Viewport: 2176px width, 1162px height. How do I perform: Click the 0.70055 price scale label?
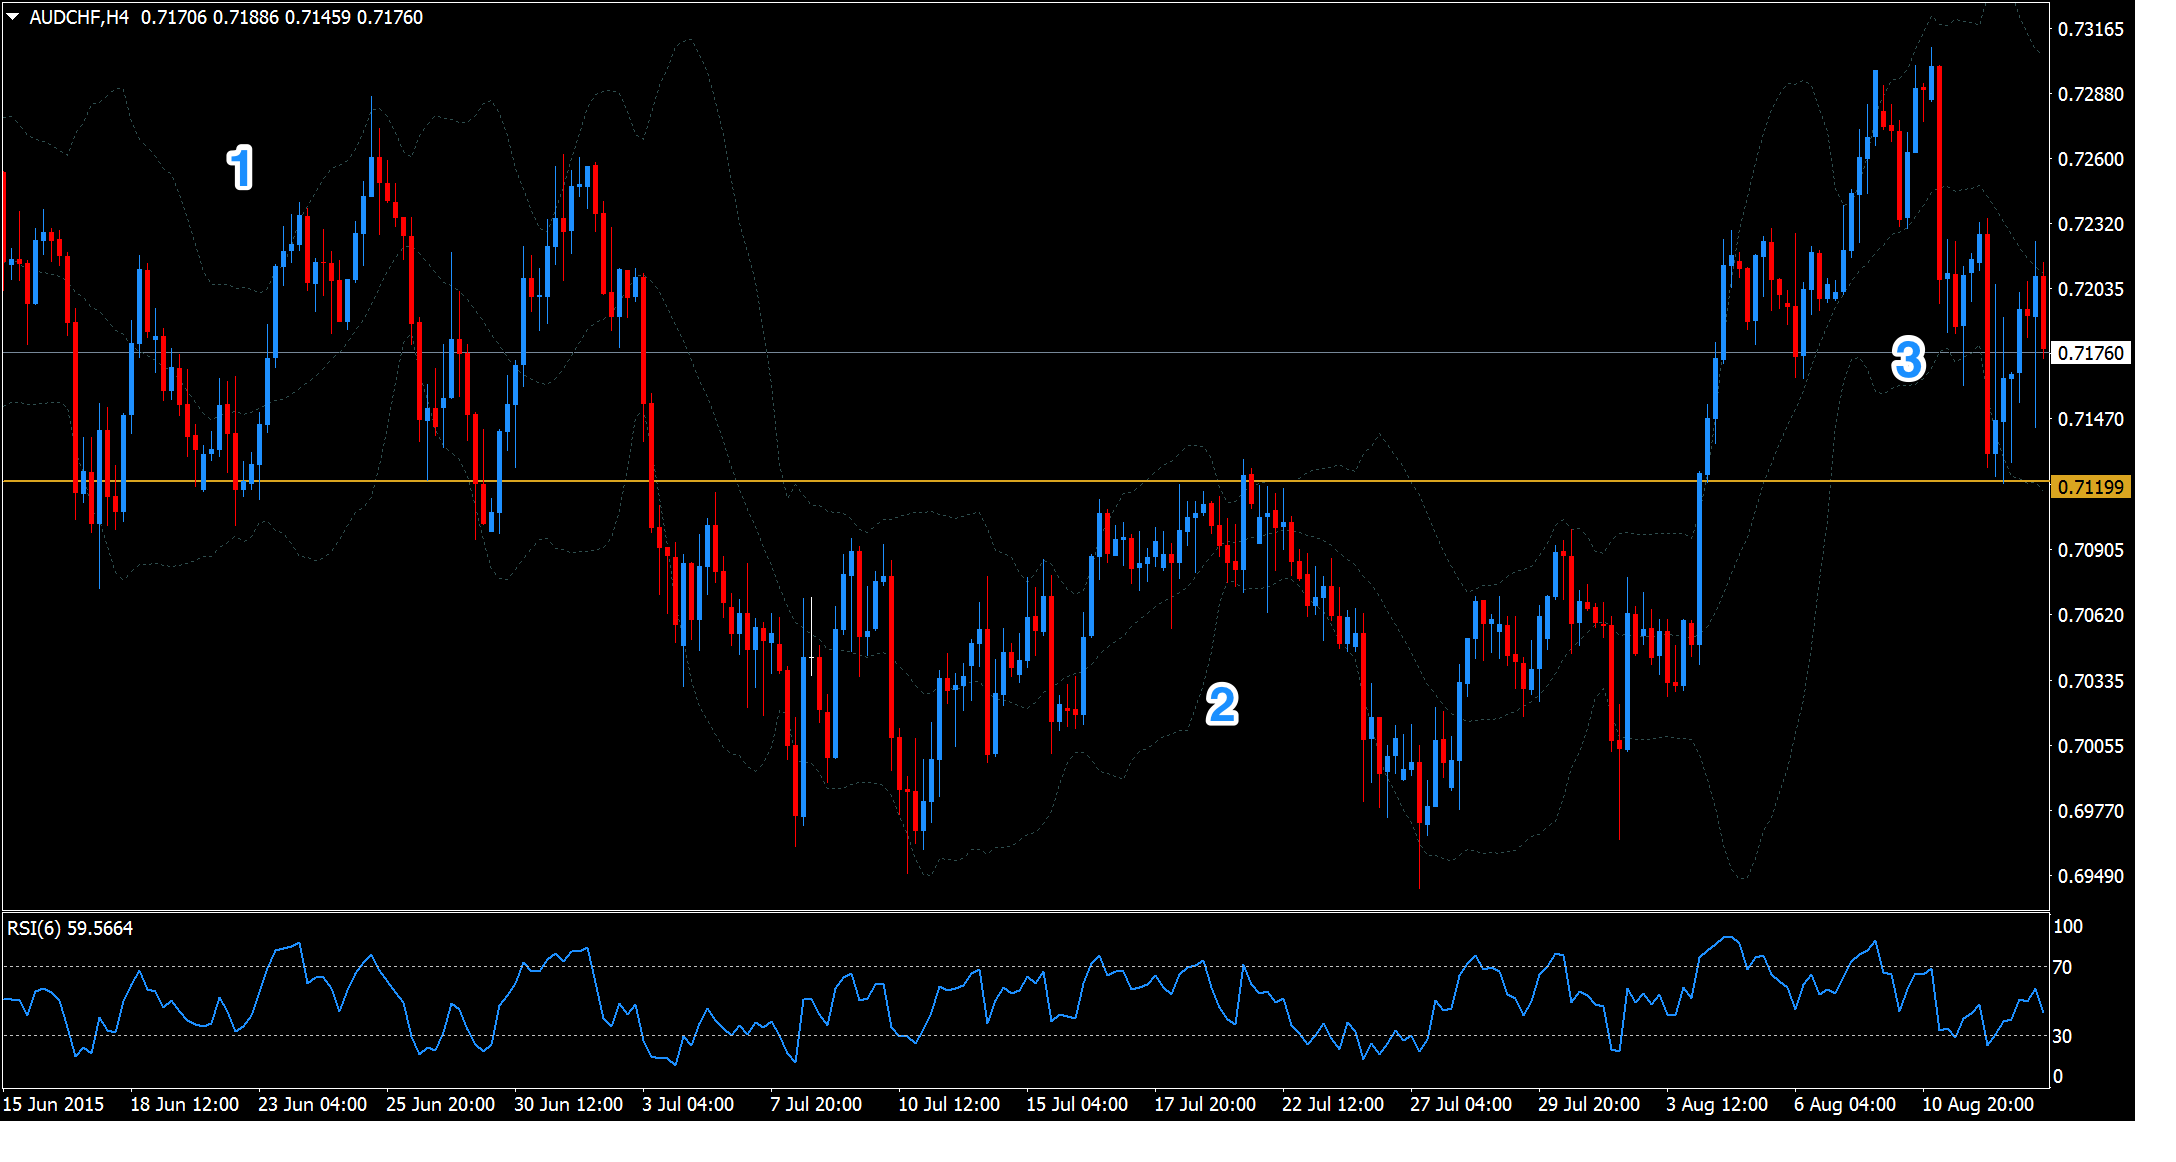click(x=2090, y=746)
